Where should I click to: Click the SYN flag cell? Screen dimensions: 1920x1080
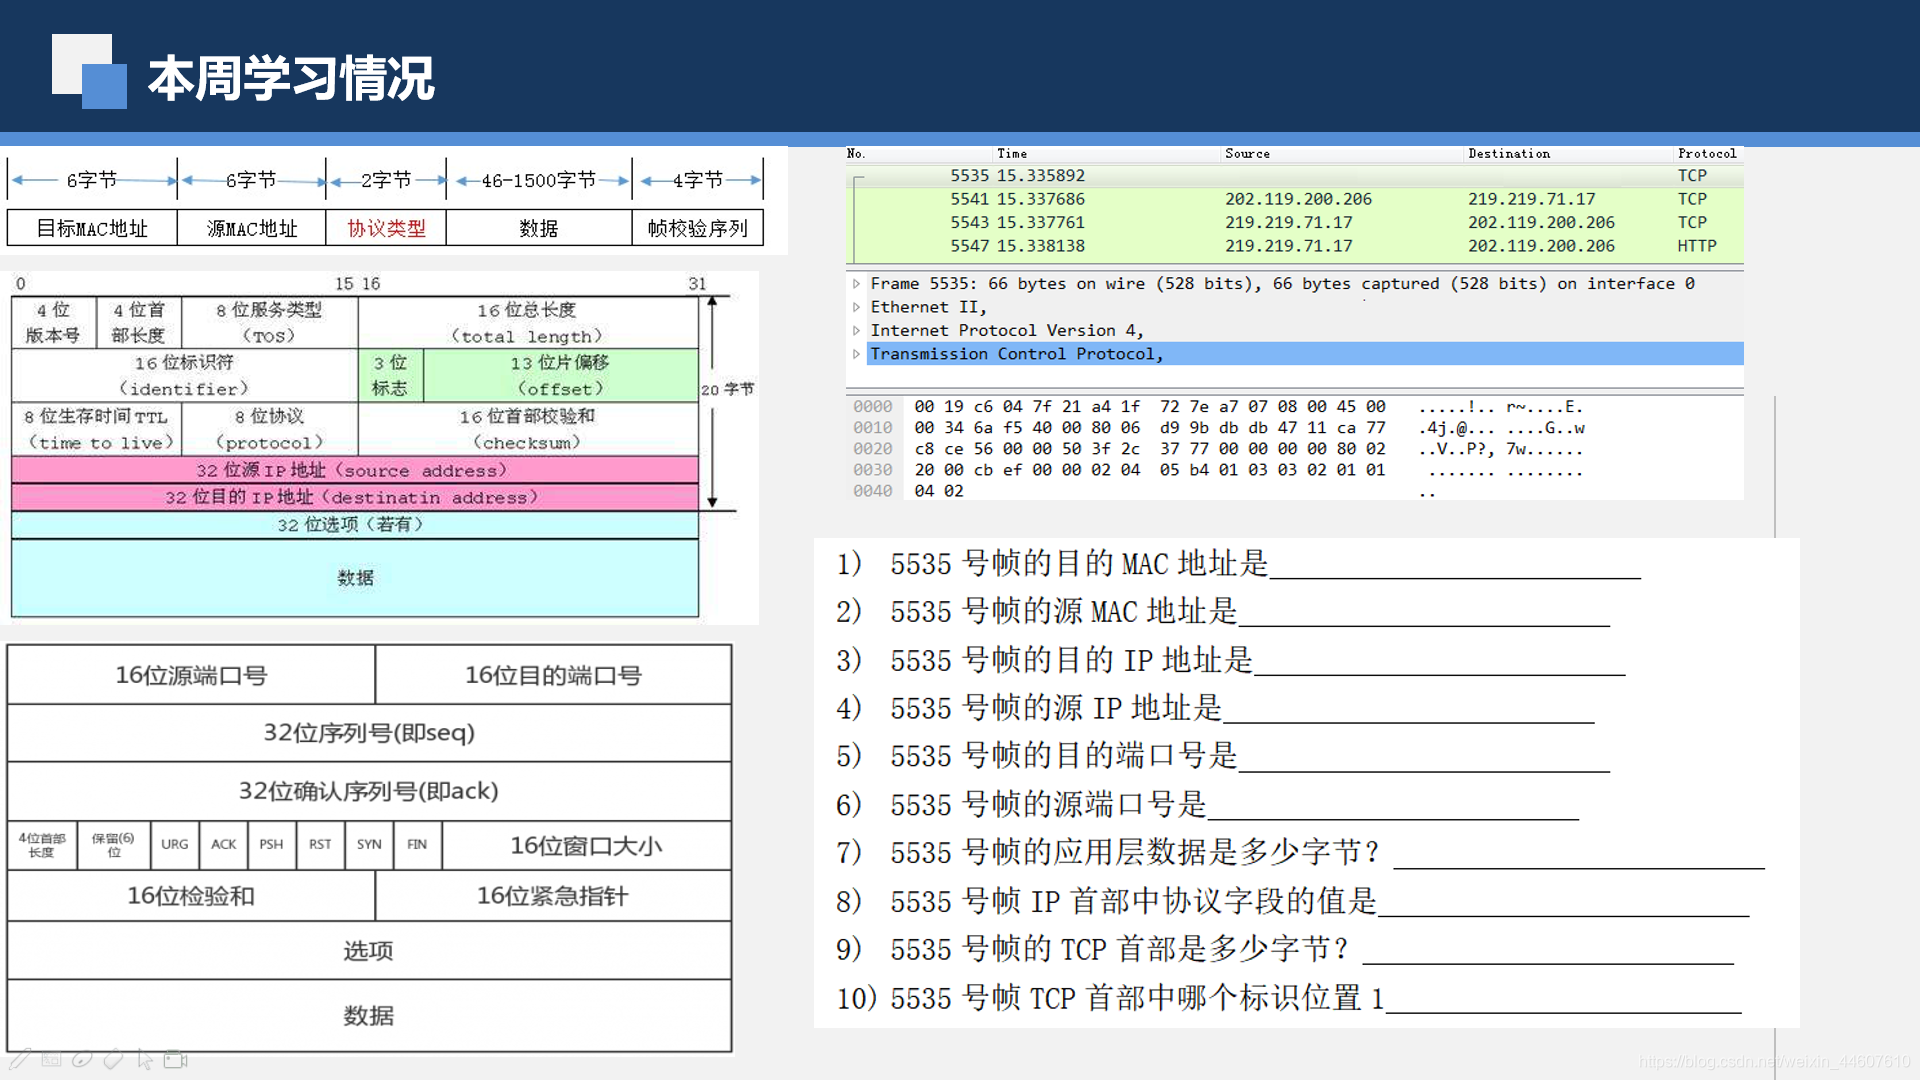(369, 845)
